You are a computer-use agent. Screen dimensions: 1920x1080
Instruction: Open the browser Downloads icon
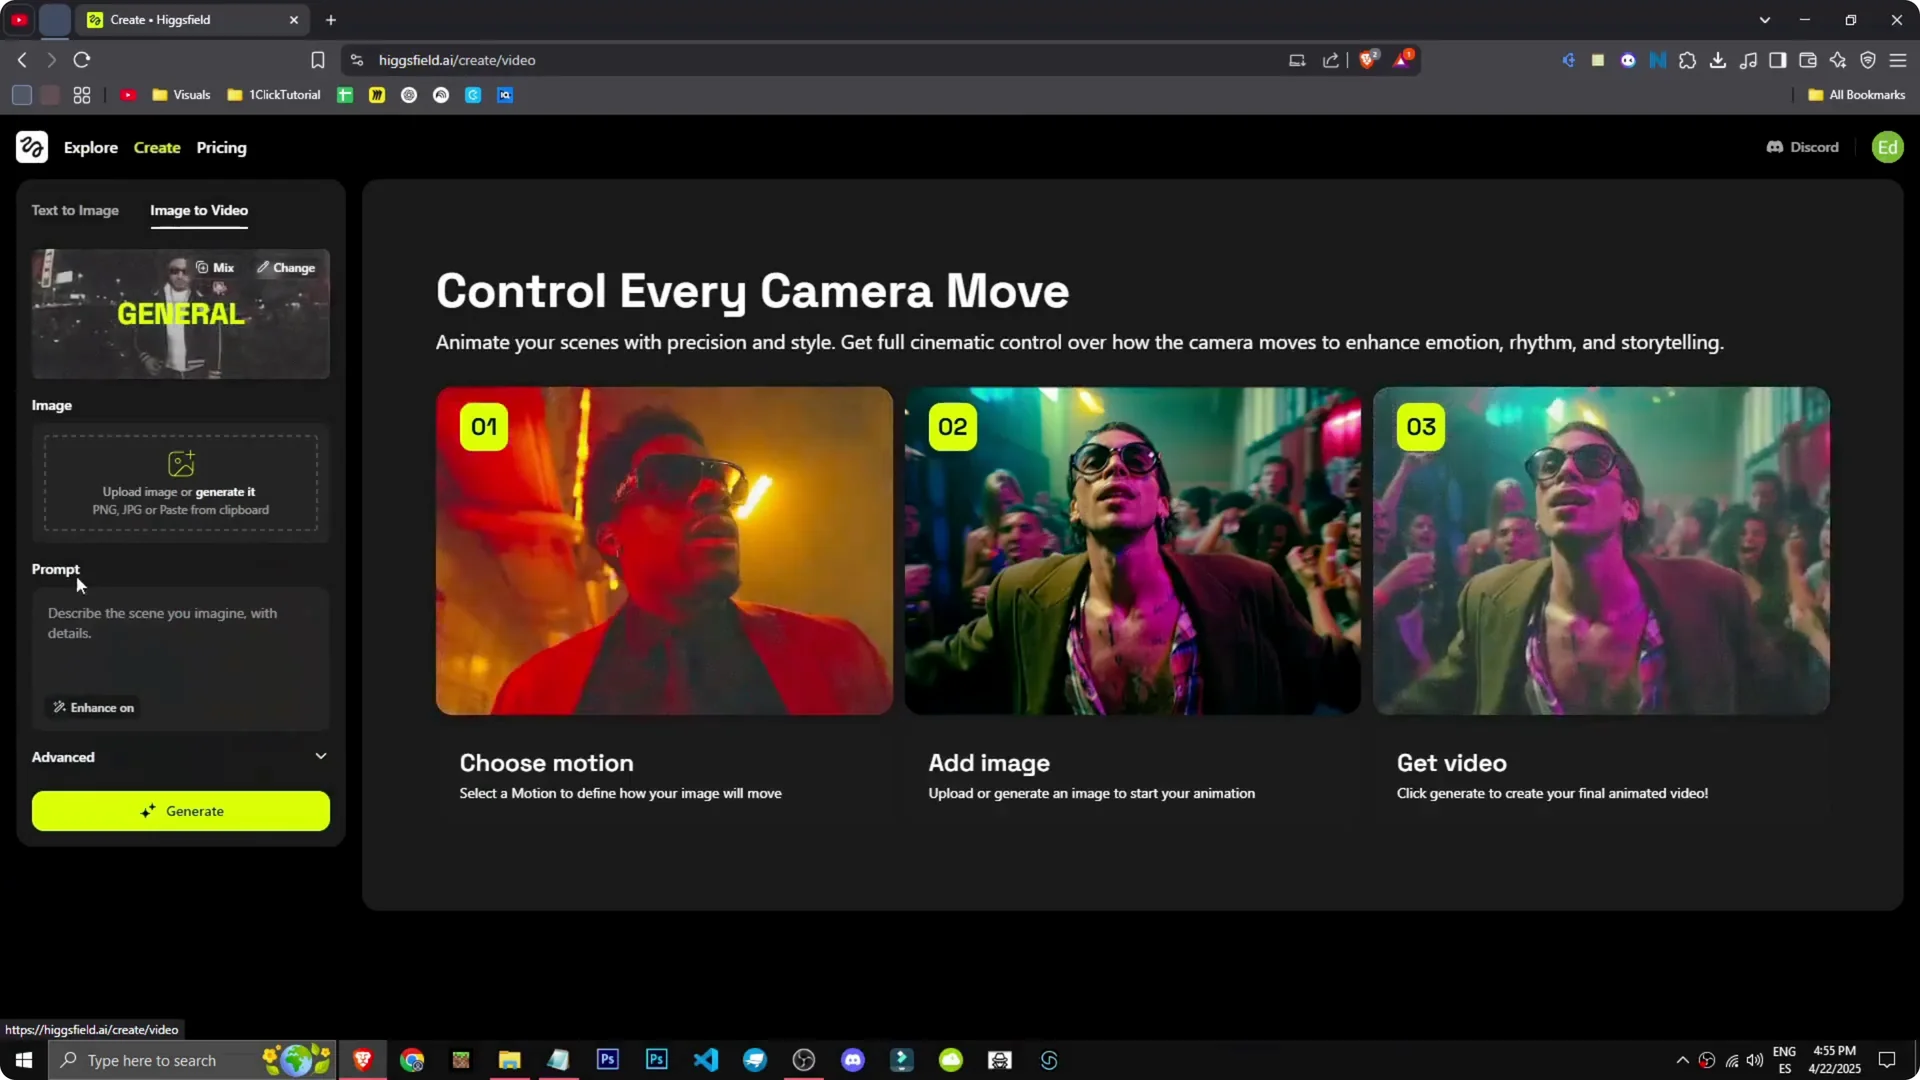tap(1719, 60)
